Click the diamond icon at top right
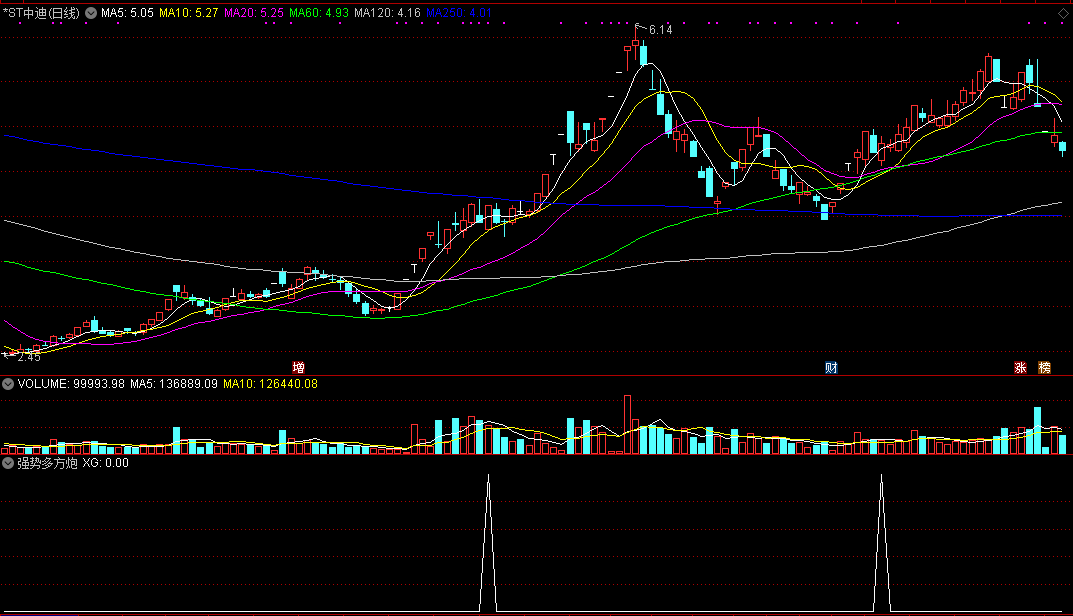 1063,13
